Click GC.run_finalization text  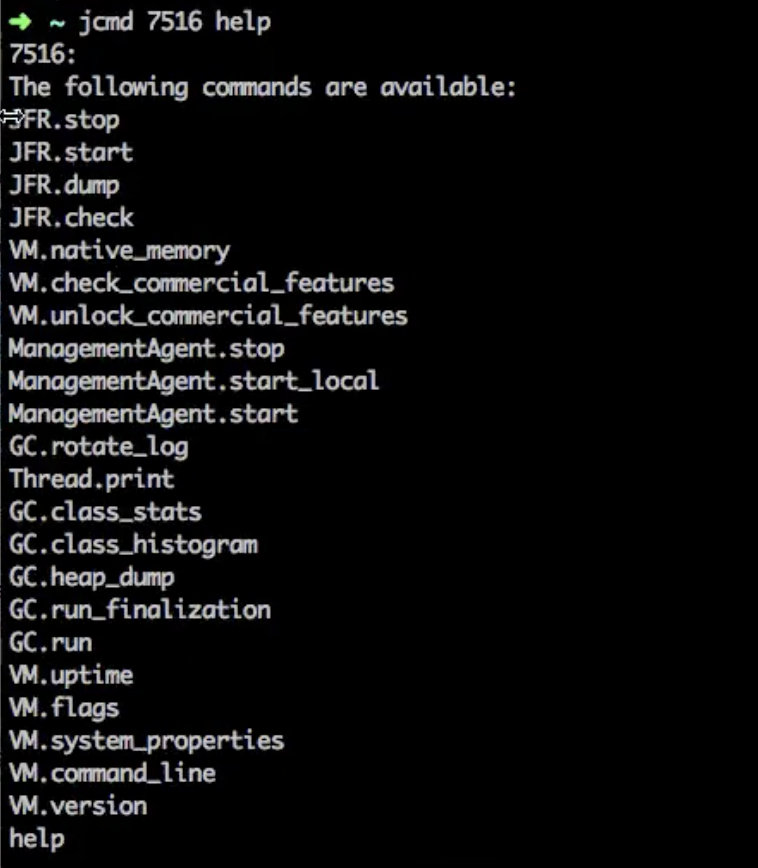(x=140, y=610)
